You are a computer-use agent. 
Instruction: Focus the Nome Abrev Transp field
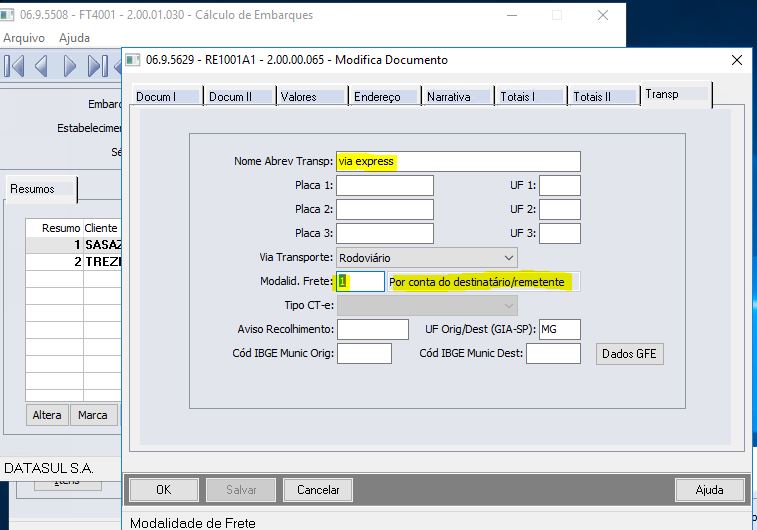pyautogui.click(x=458, y=161)
